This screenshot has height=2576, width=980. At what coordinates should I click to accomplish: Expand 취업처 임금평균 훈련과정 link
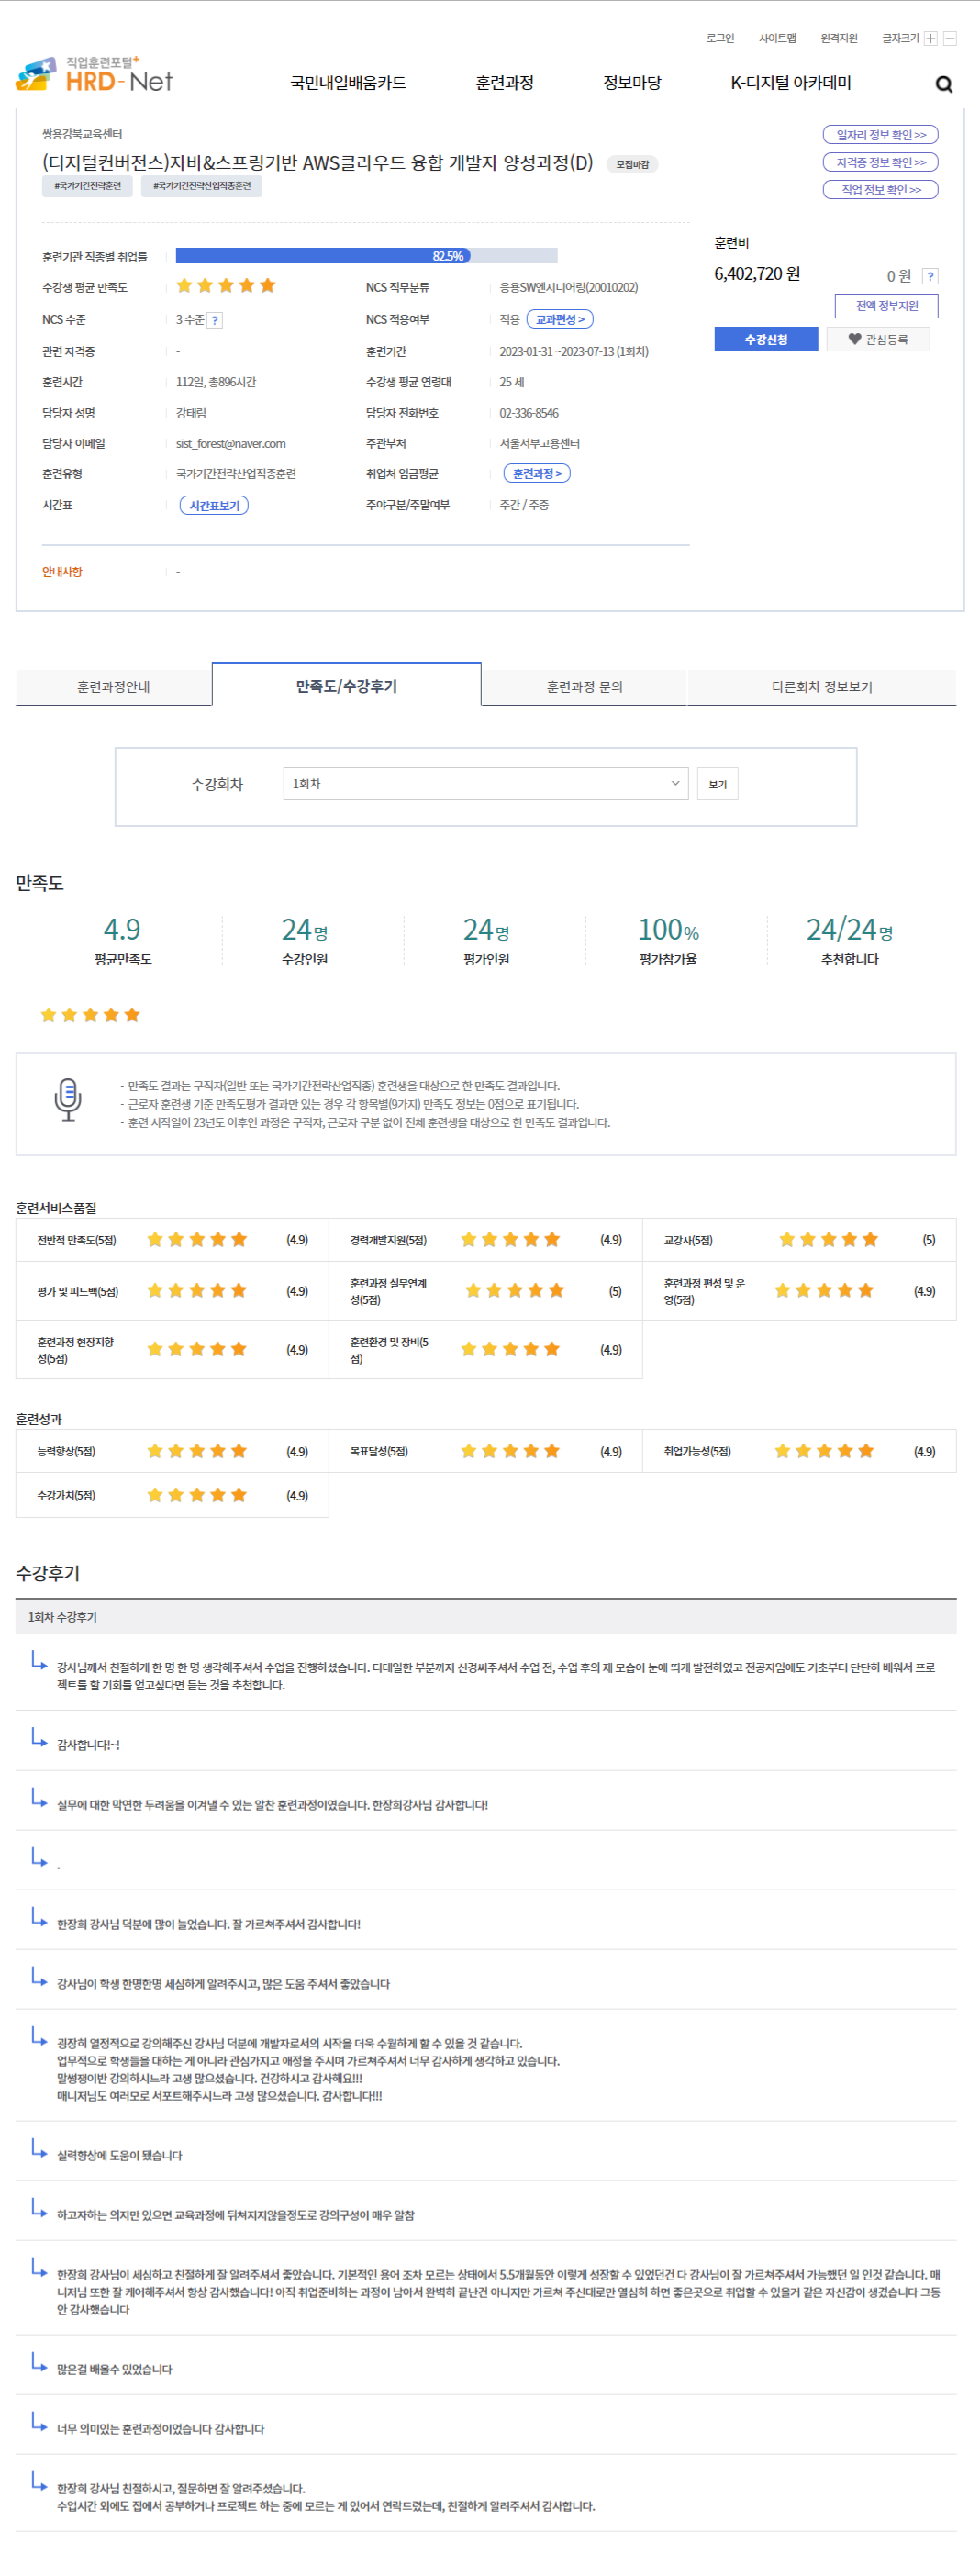click(x=537, y=474)
